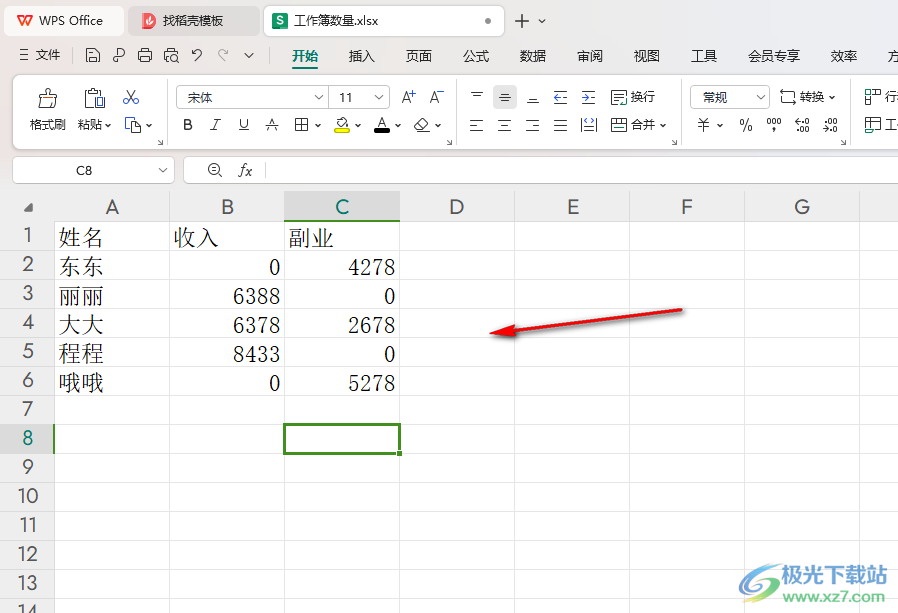This screenshot has height=613, width=898.
Task: Select the Format Painter tool
Action: point(48,109)
